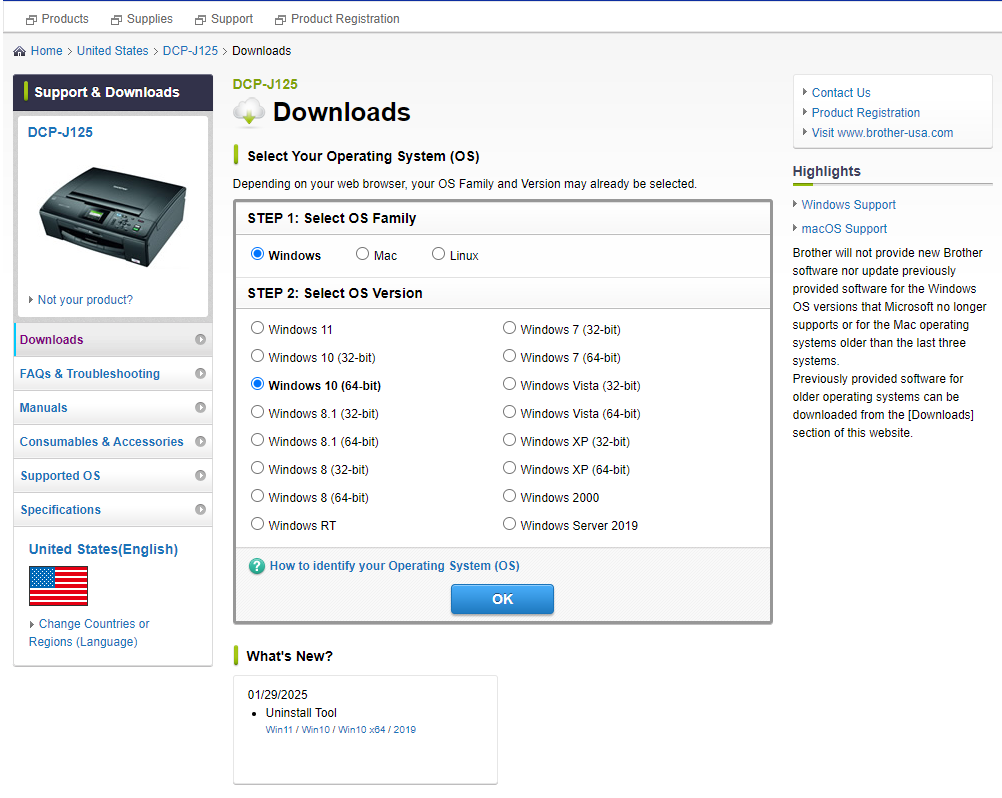
Task: Pick Windows XP (64-bit)
Action: [x=509, y=468]
